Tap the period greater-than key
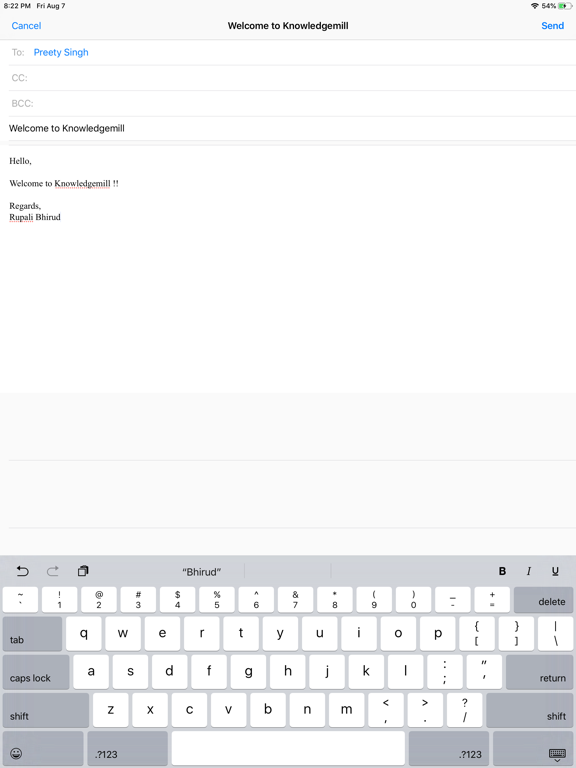This screenshot has height=768, width=576. coord(425,710)
